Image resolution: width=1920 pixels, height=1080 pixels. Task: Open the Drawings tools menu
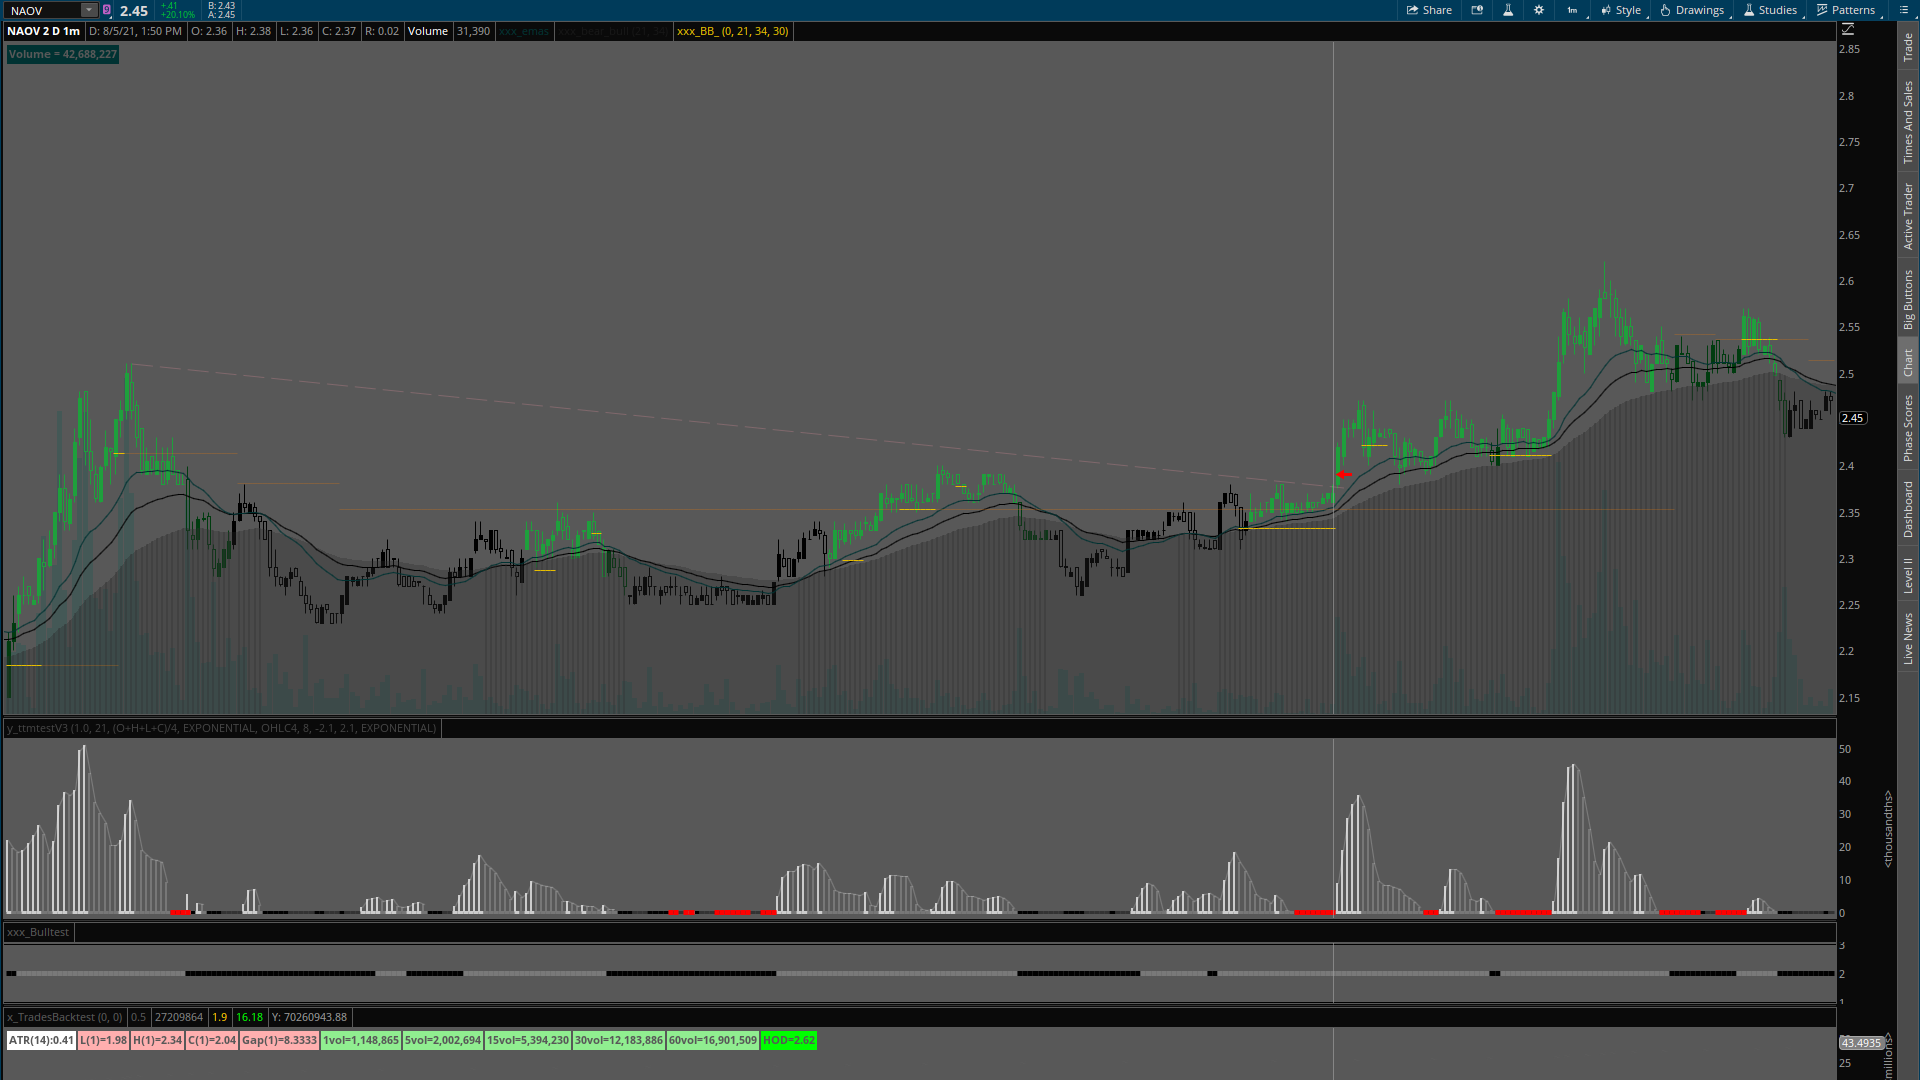pos(1692,10)
